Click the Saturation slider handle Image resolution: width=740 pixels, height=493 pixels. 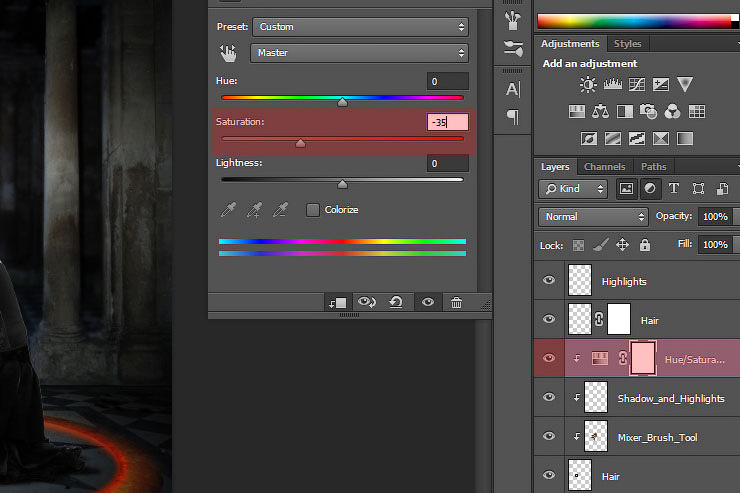[x=300, y=143]
